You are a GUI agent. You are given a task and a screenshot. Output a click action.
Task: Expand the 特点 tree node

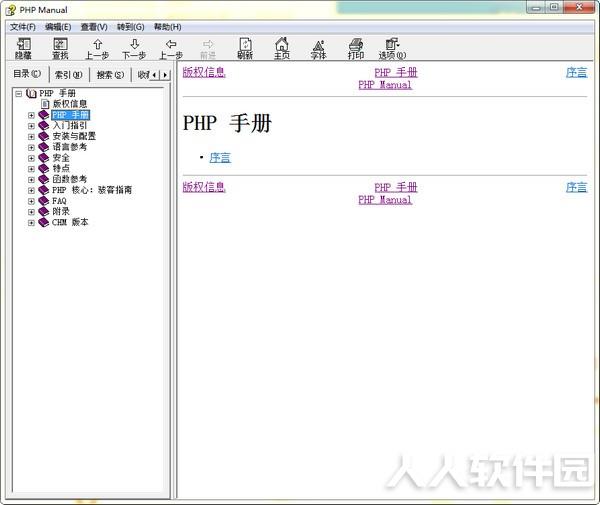31,169
